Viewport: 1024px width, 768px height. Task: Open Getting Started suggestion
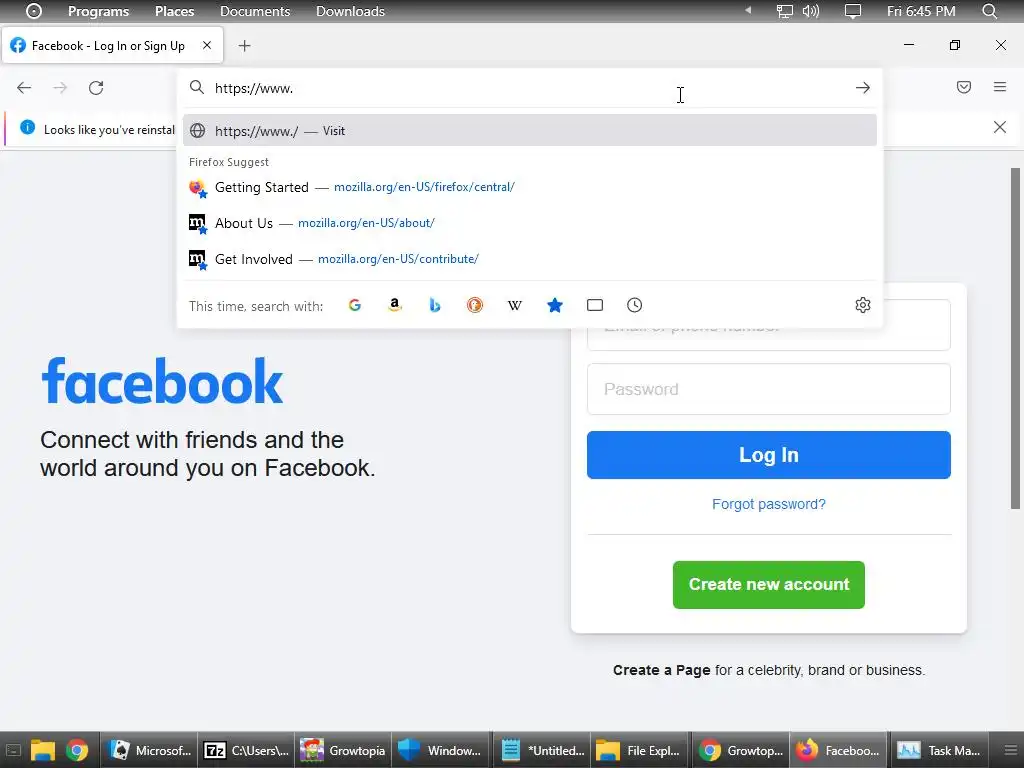pyautogui.click(x=530, y=187)
